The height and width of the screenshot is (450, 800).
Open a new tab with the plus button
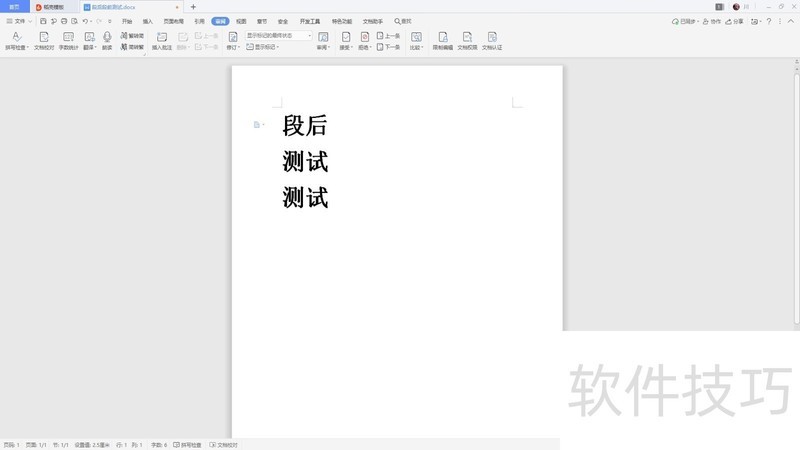[x=193, y=7]
